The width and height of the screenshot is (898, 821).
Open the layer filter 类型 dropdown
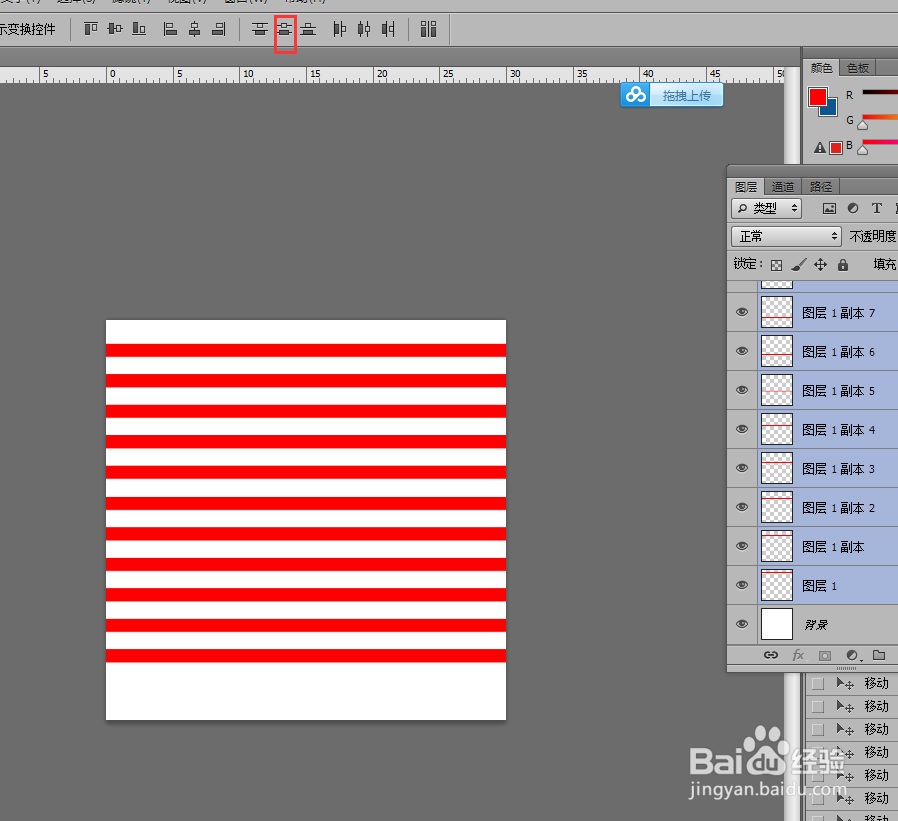(x=766, y=208)
